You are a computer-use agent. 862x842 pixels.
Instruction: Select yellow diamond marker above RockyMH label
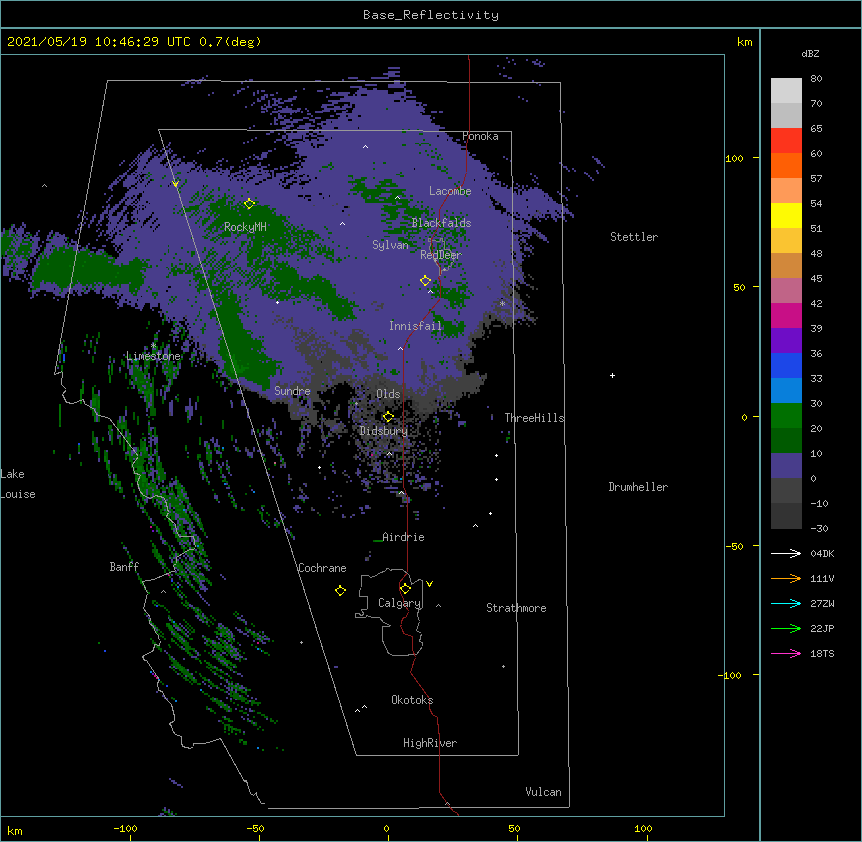(249, 203)
